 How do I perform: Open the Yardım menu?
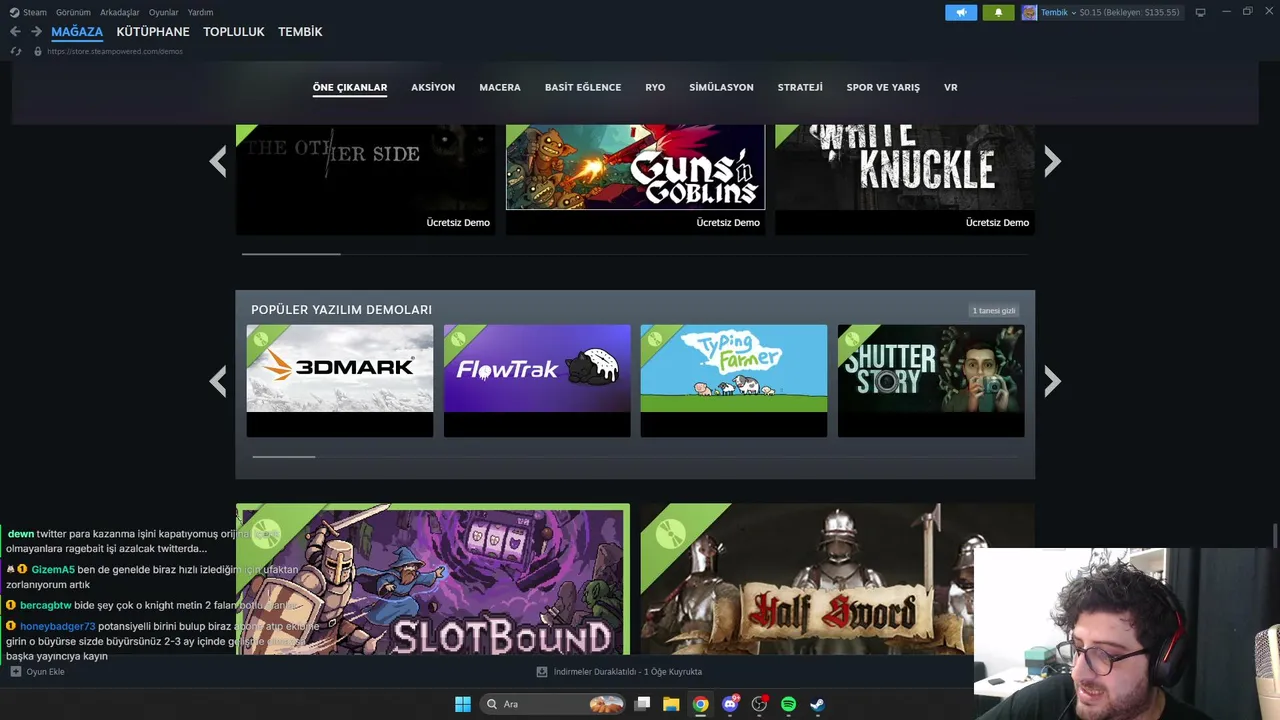tap(200, 12)
